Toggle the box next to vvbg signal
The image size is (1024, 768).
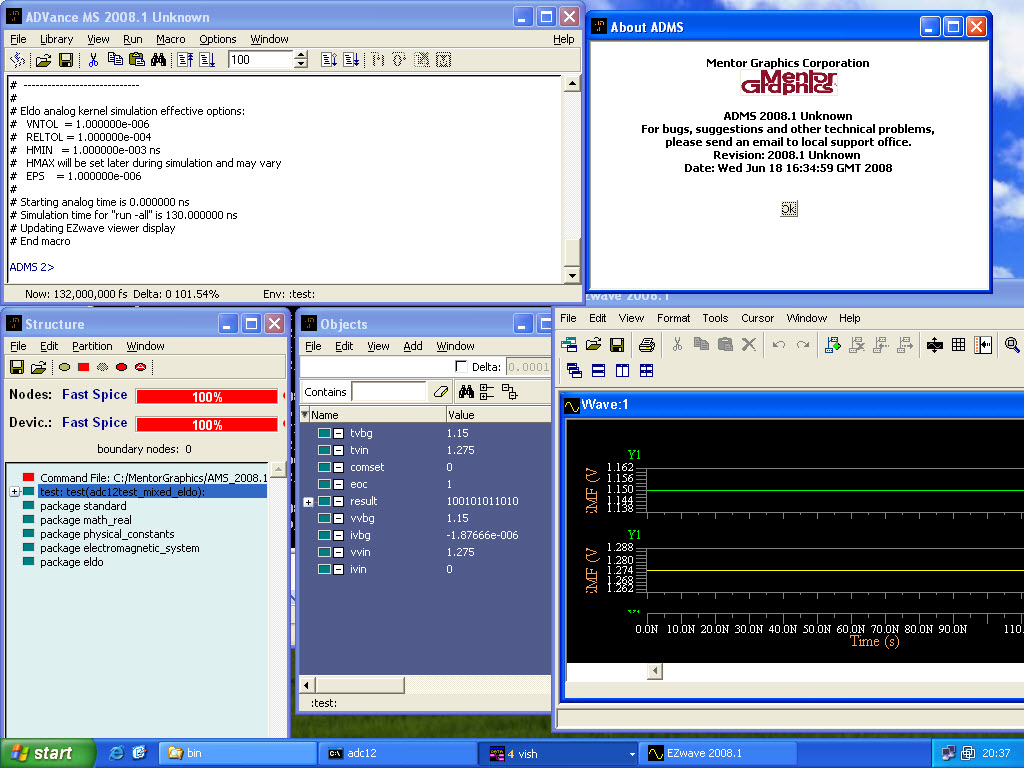click(338, 518)
